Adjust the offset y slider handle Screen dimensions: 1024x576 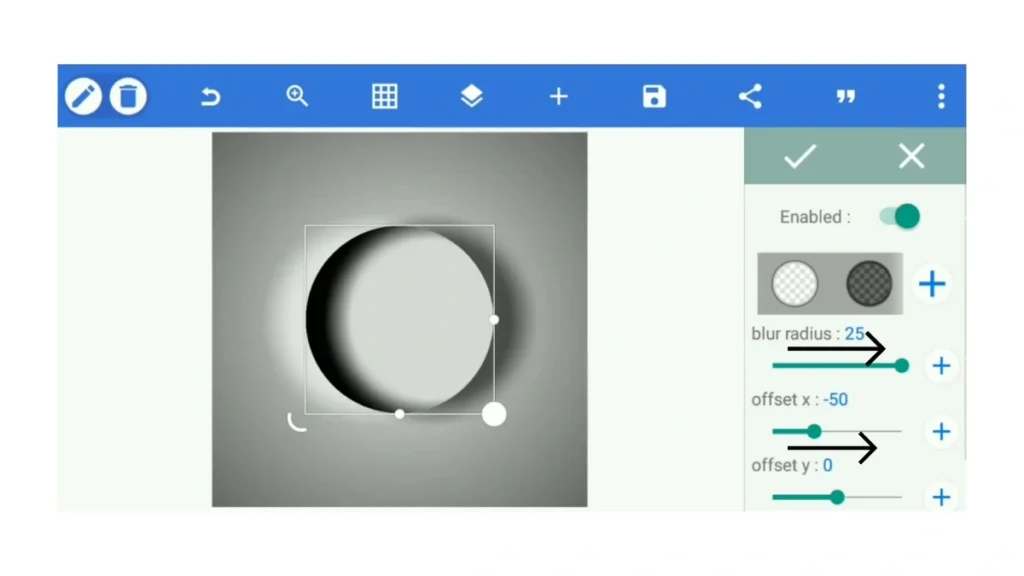[836, 497]
